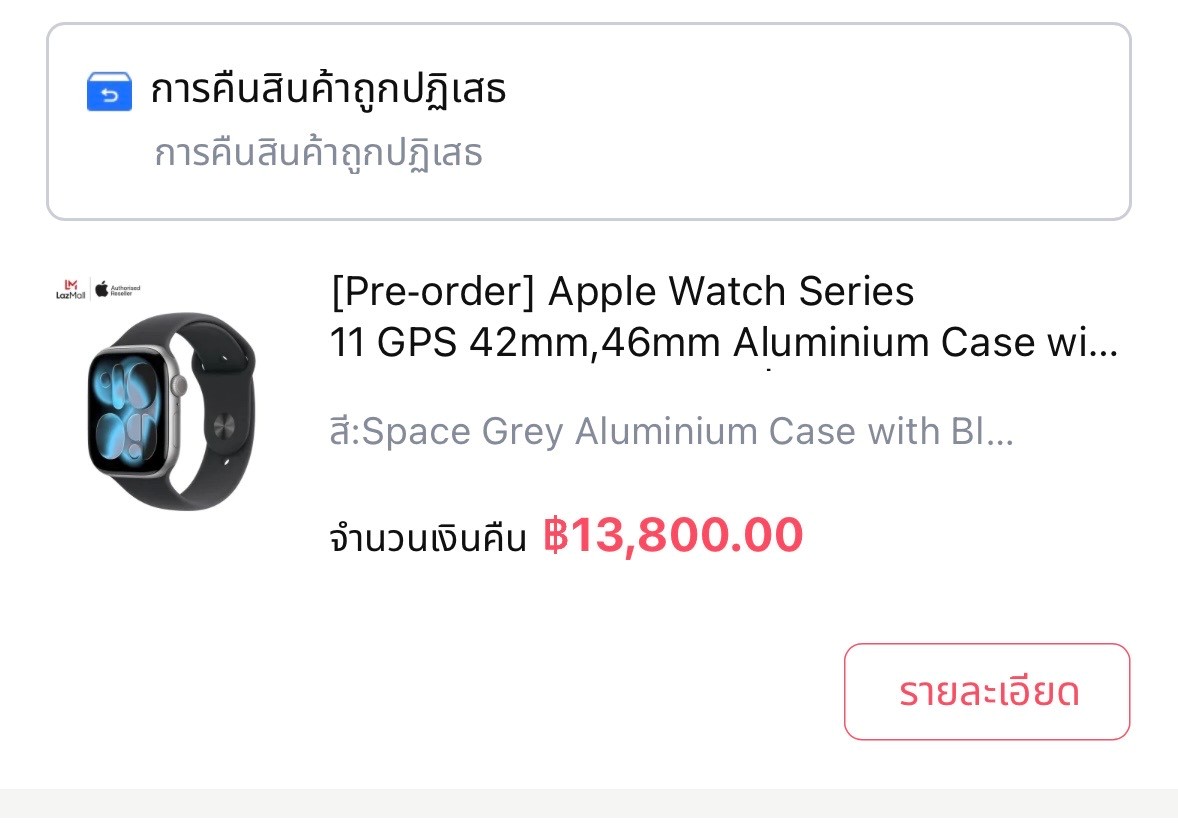Click the watch's digital crown in image

tap(179, 385)
